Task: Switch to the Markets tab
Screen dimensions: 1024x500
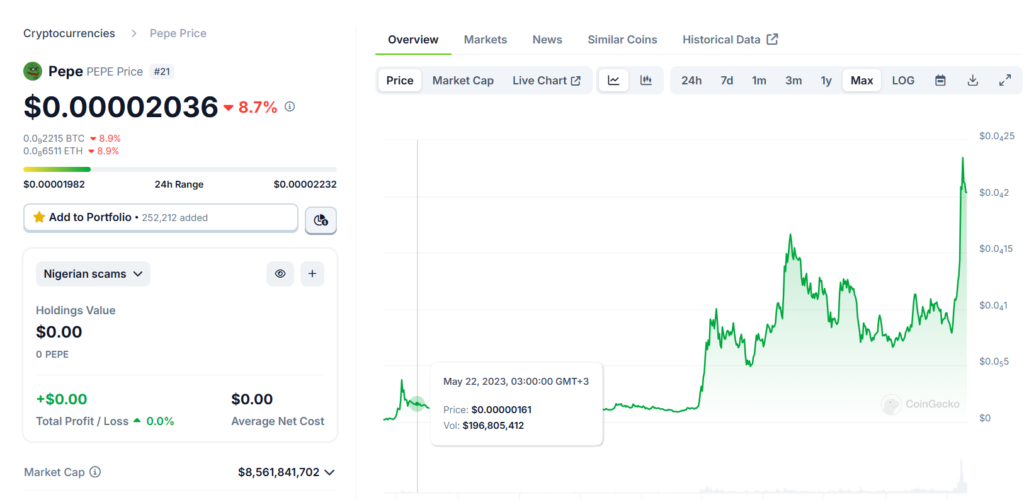Action: tap(485, 39)
